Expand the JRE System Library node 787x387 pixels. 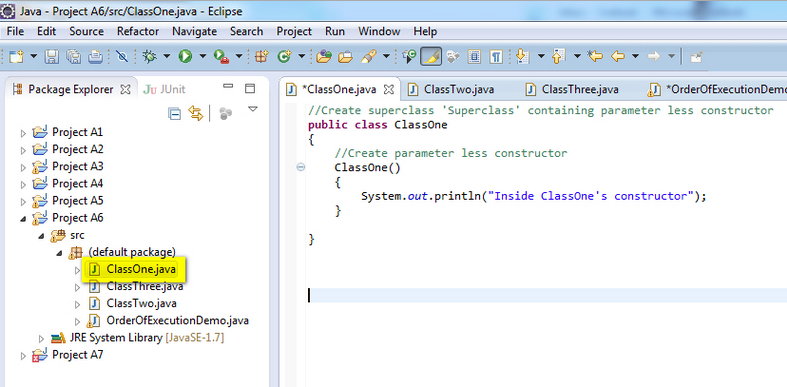[x=42, y=338]
